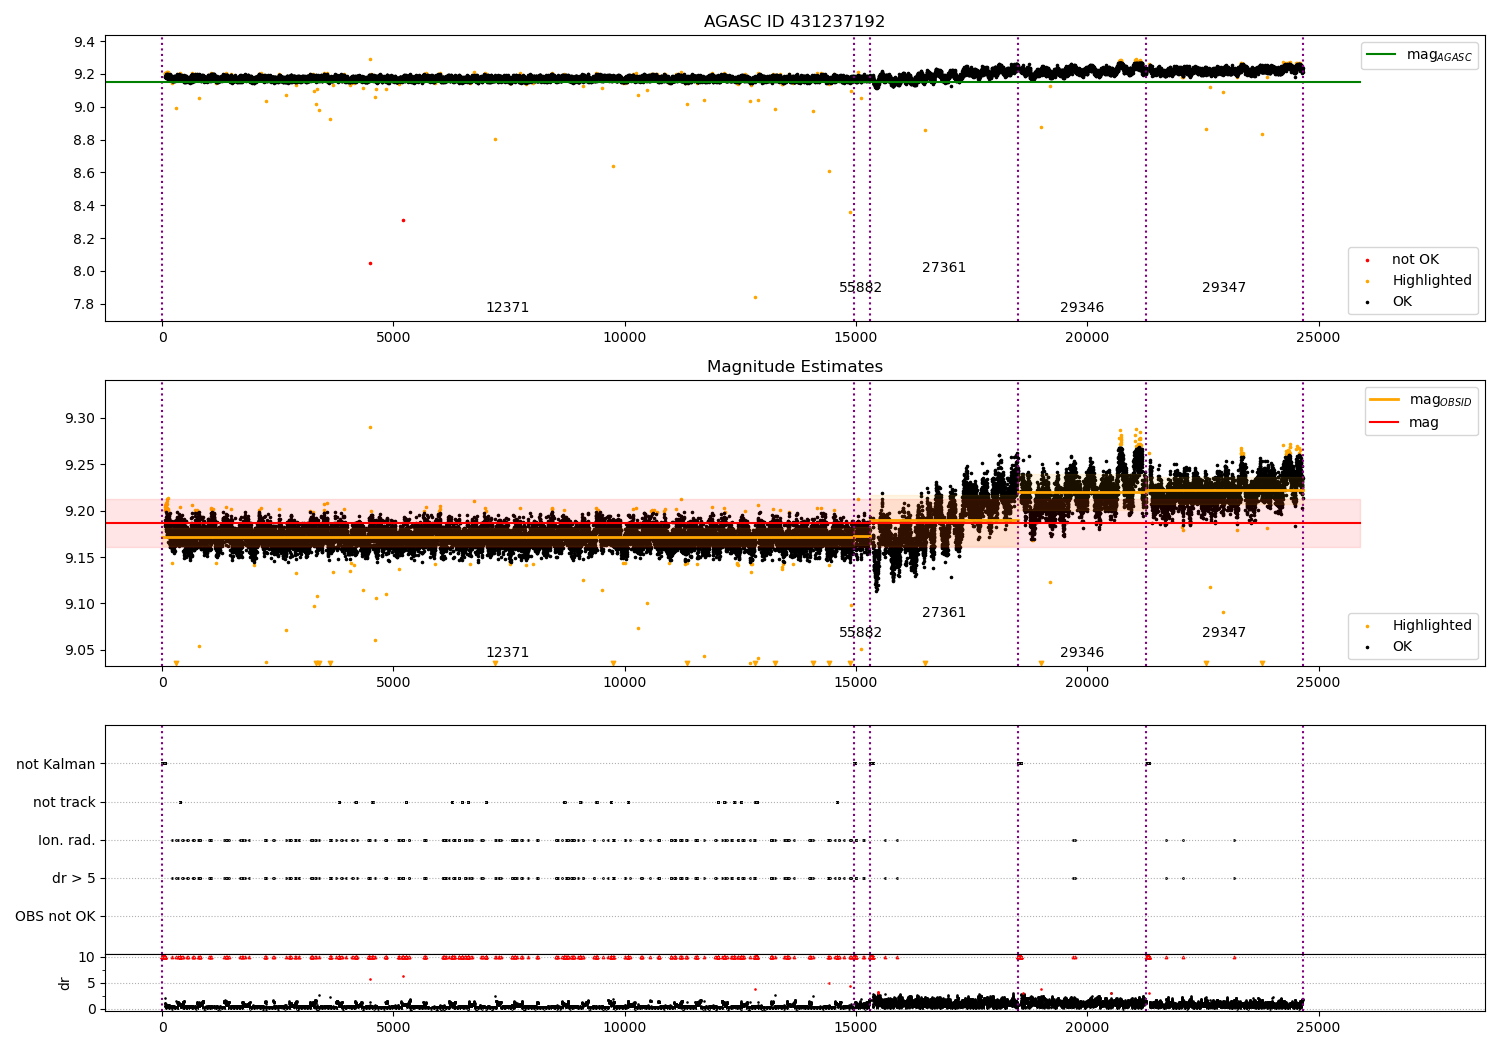Image resolution: width=1500 pixels, height=1050 pixels.
Task: Click the 25000 x-tick of the bottom plot
Action: [x=1318, y=1027]
